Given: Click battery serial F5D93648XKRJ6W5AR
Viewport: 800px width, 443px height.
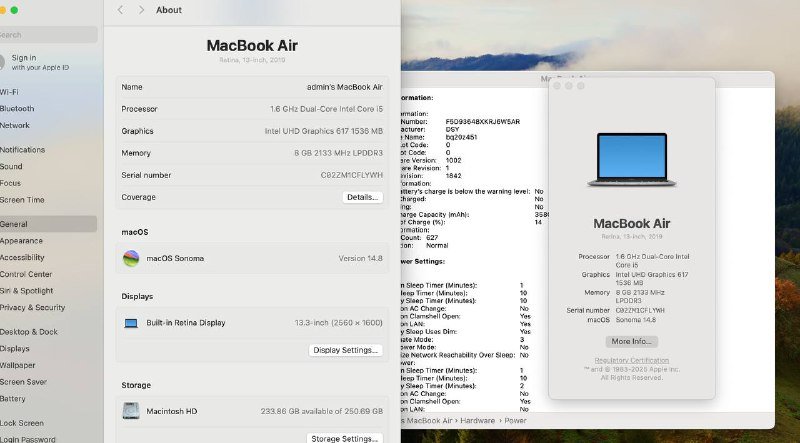Looking at the screenshot, I should pyautogui.click(x=483, y=122).
